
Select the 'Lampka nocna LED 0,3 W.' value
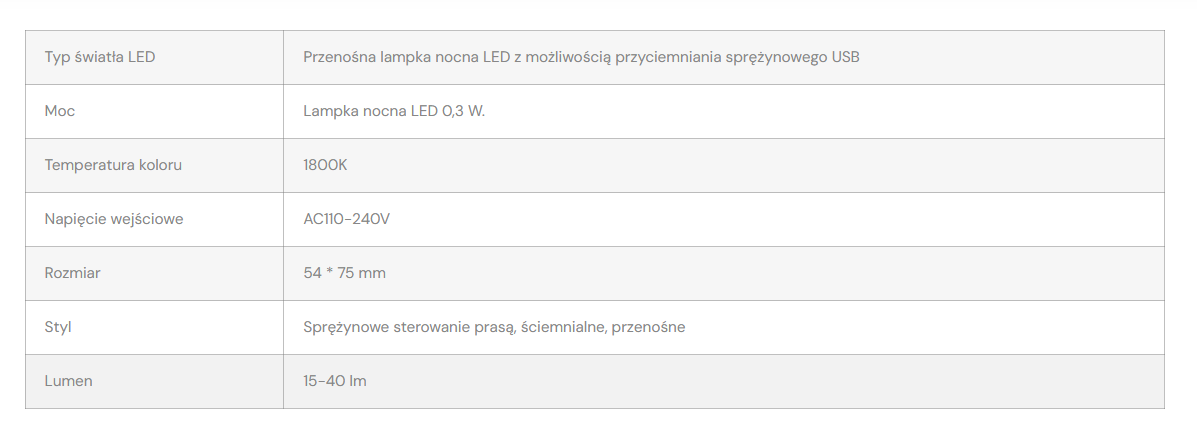[x=394, y=111]
